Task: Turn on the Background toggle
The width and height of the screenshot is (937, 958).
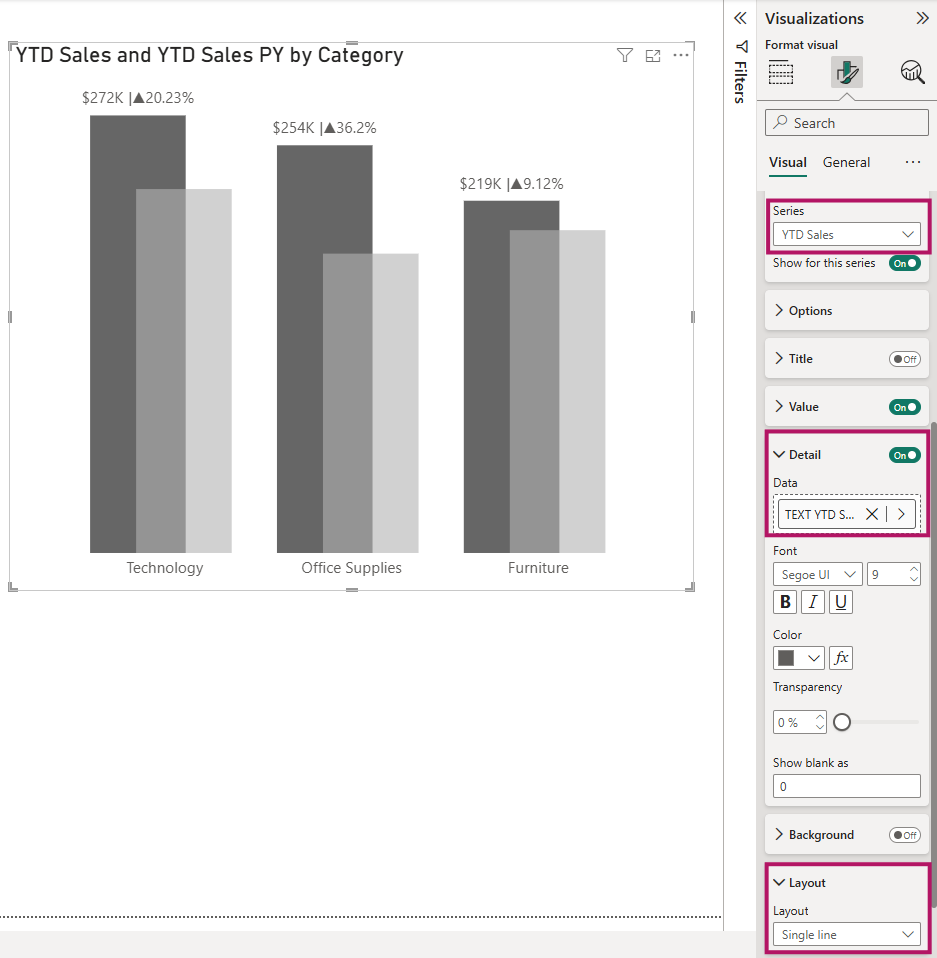Action: click(905, 835)
